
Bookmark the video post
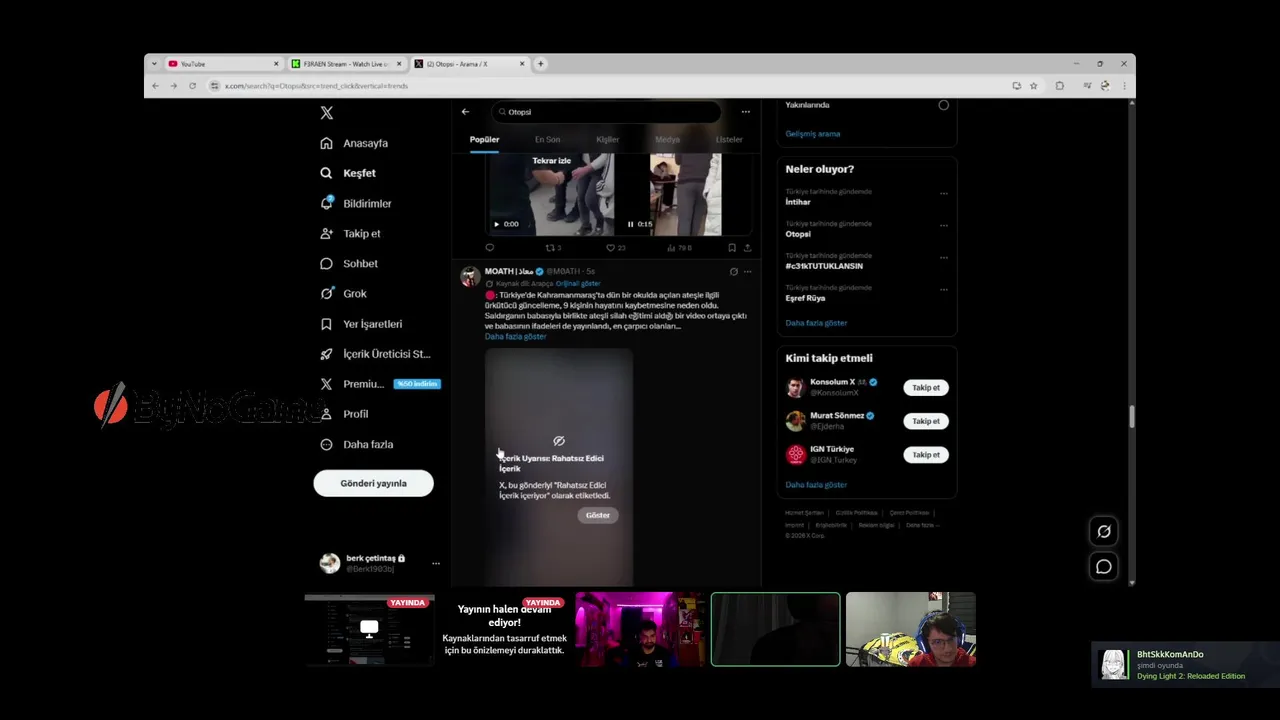pos(732,248)
